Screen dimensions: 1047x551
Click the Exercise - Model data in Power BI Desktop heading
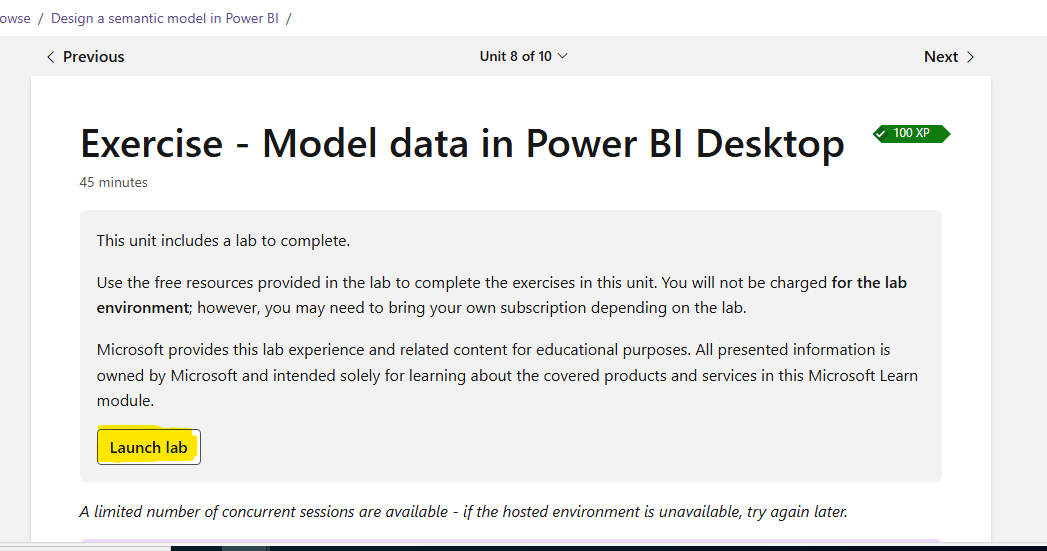pyautogui.click(x=462, y=143)
